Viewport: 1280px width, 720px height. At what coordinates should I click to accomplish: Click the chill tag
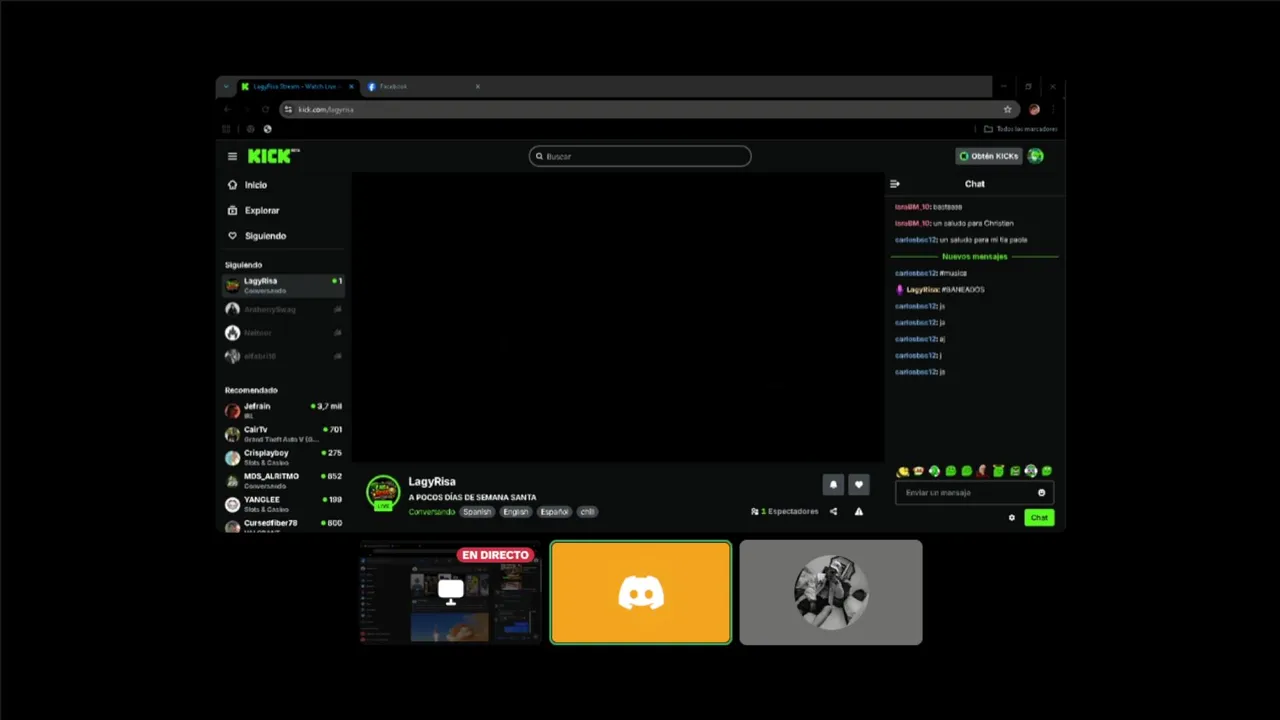pyautogui.click(x=587, y=512)
